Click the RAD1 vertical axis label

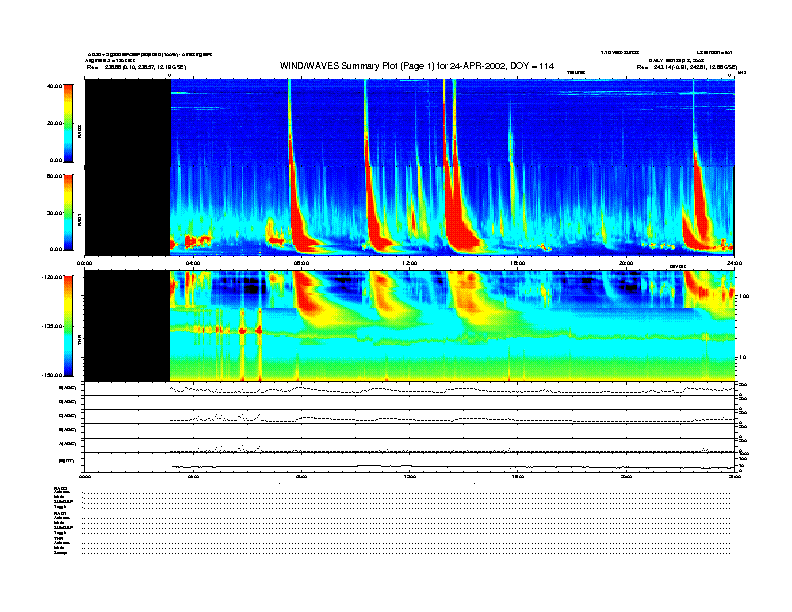(79, 220)
